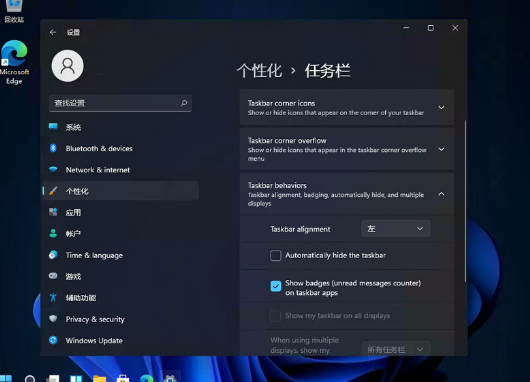Click the 查找设置 search field
The width and height of the screenshot is (530, 382).
pyautogui.click(x=120, y=103)
